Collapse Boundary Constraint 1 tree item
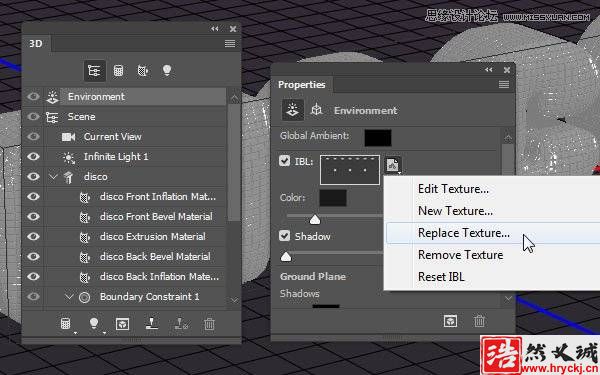 pyautogui.click(x=69, y=297)
